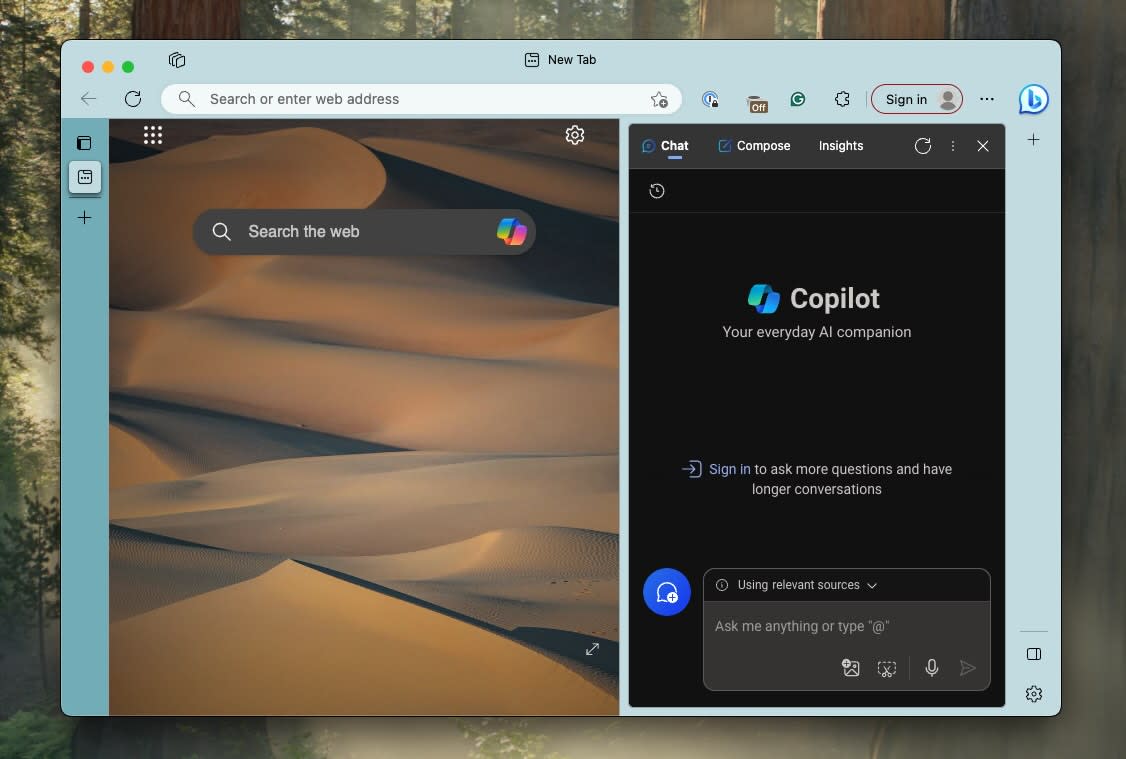Add a new vertical tab
Screen dimensions: 1126x759
(x=85, y=218)
